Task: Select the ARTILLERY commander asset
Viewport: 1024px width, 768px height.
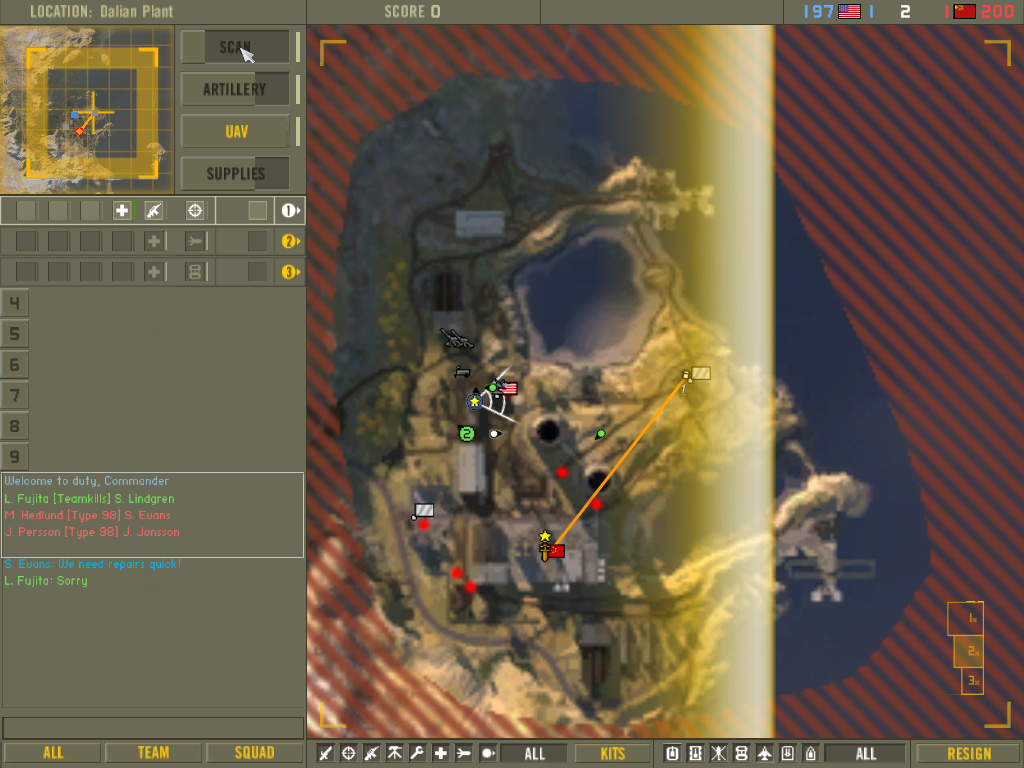Action: pyautogui.click(x=235, y=89)
